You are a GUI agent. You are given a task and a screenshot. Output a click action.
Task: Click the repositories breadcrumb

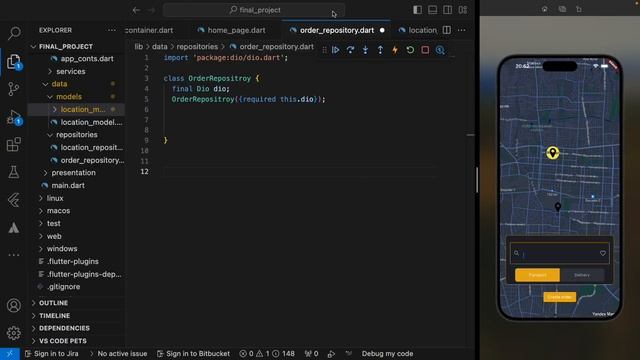coord(197,47)
